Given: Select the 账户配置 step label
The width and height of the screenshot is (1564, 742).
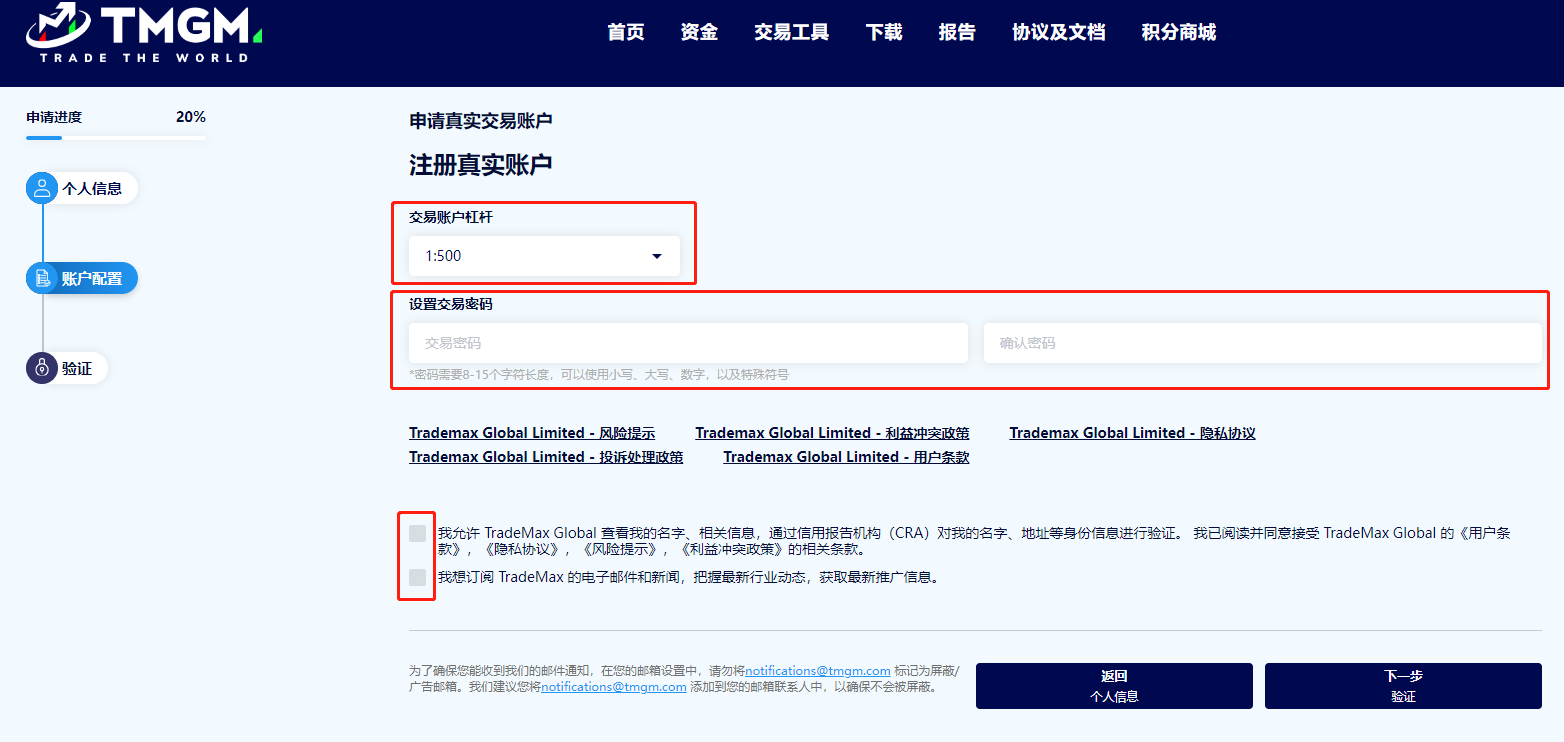Looking at the screenshot, I should pos(92,279).
